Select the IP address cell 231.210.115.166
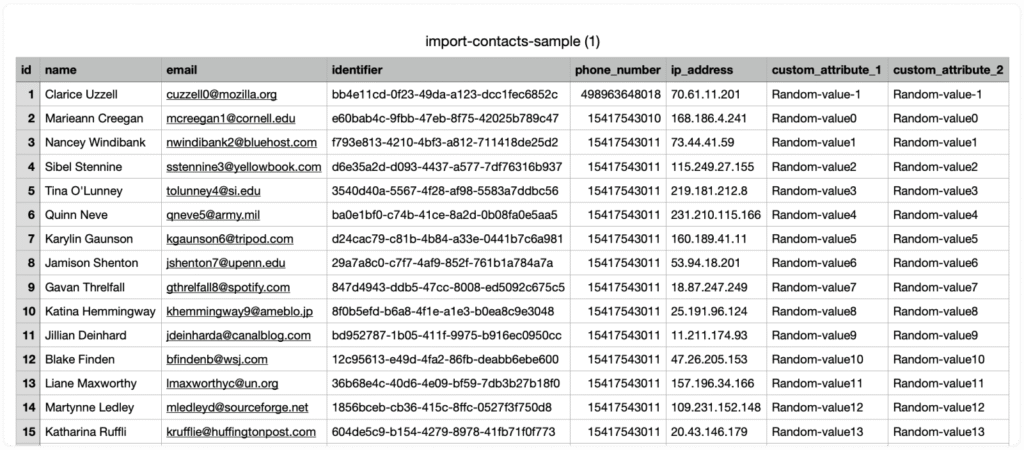This screenshot has height=450, width=1024. [717, 214]
